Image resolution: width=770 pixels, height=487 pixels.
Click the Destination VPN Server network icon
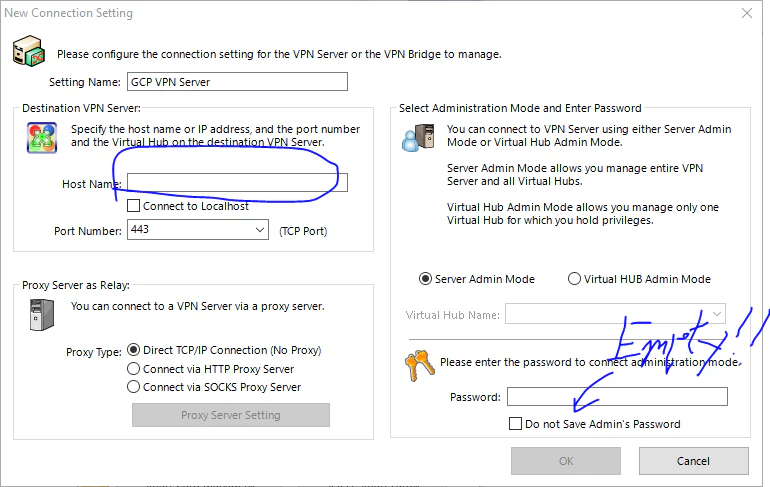(42, 138)
